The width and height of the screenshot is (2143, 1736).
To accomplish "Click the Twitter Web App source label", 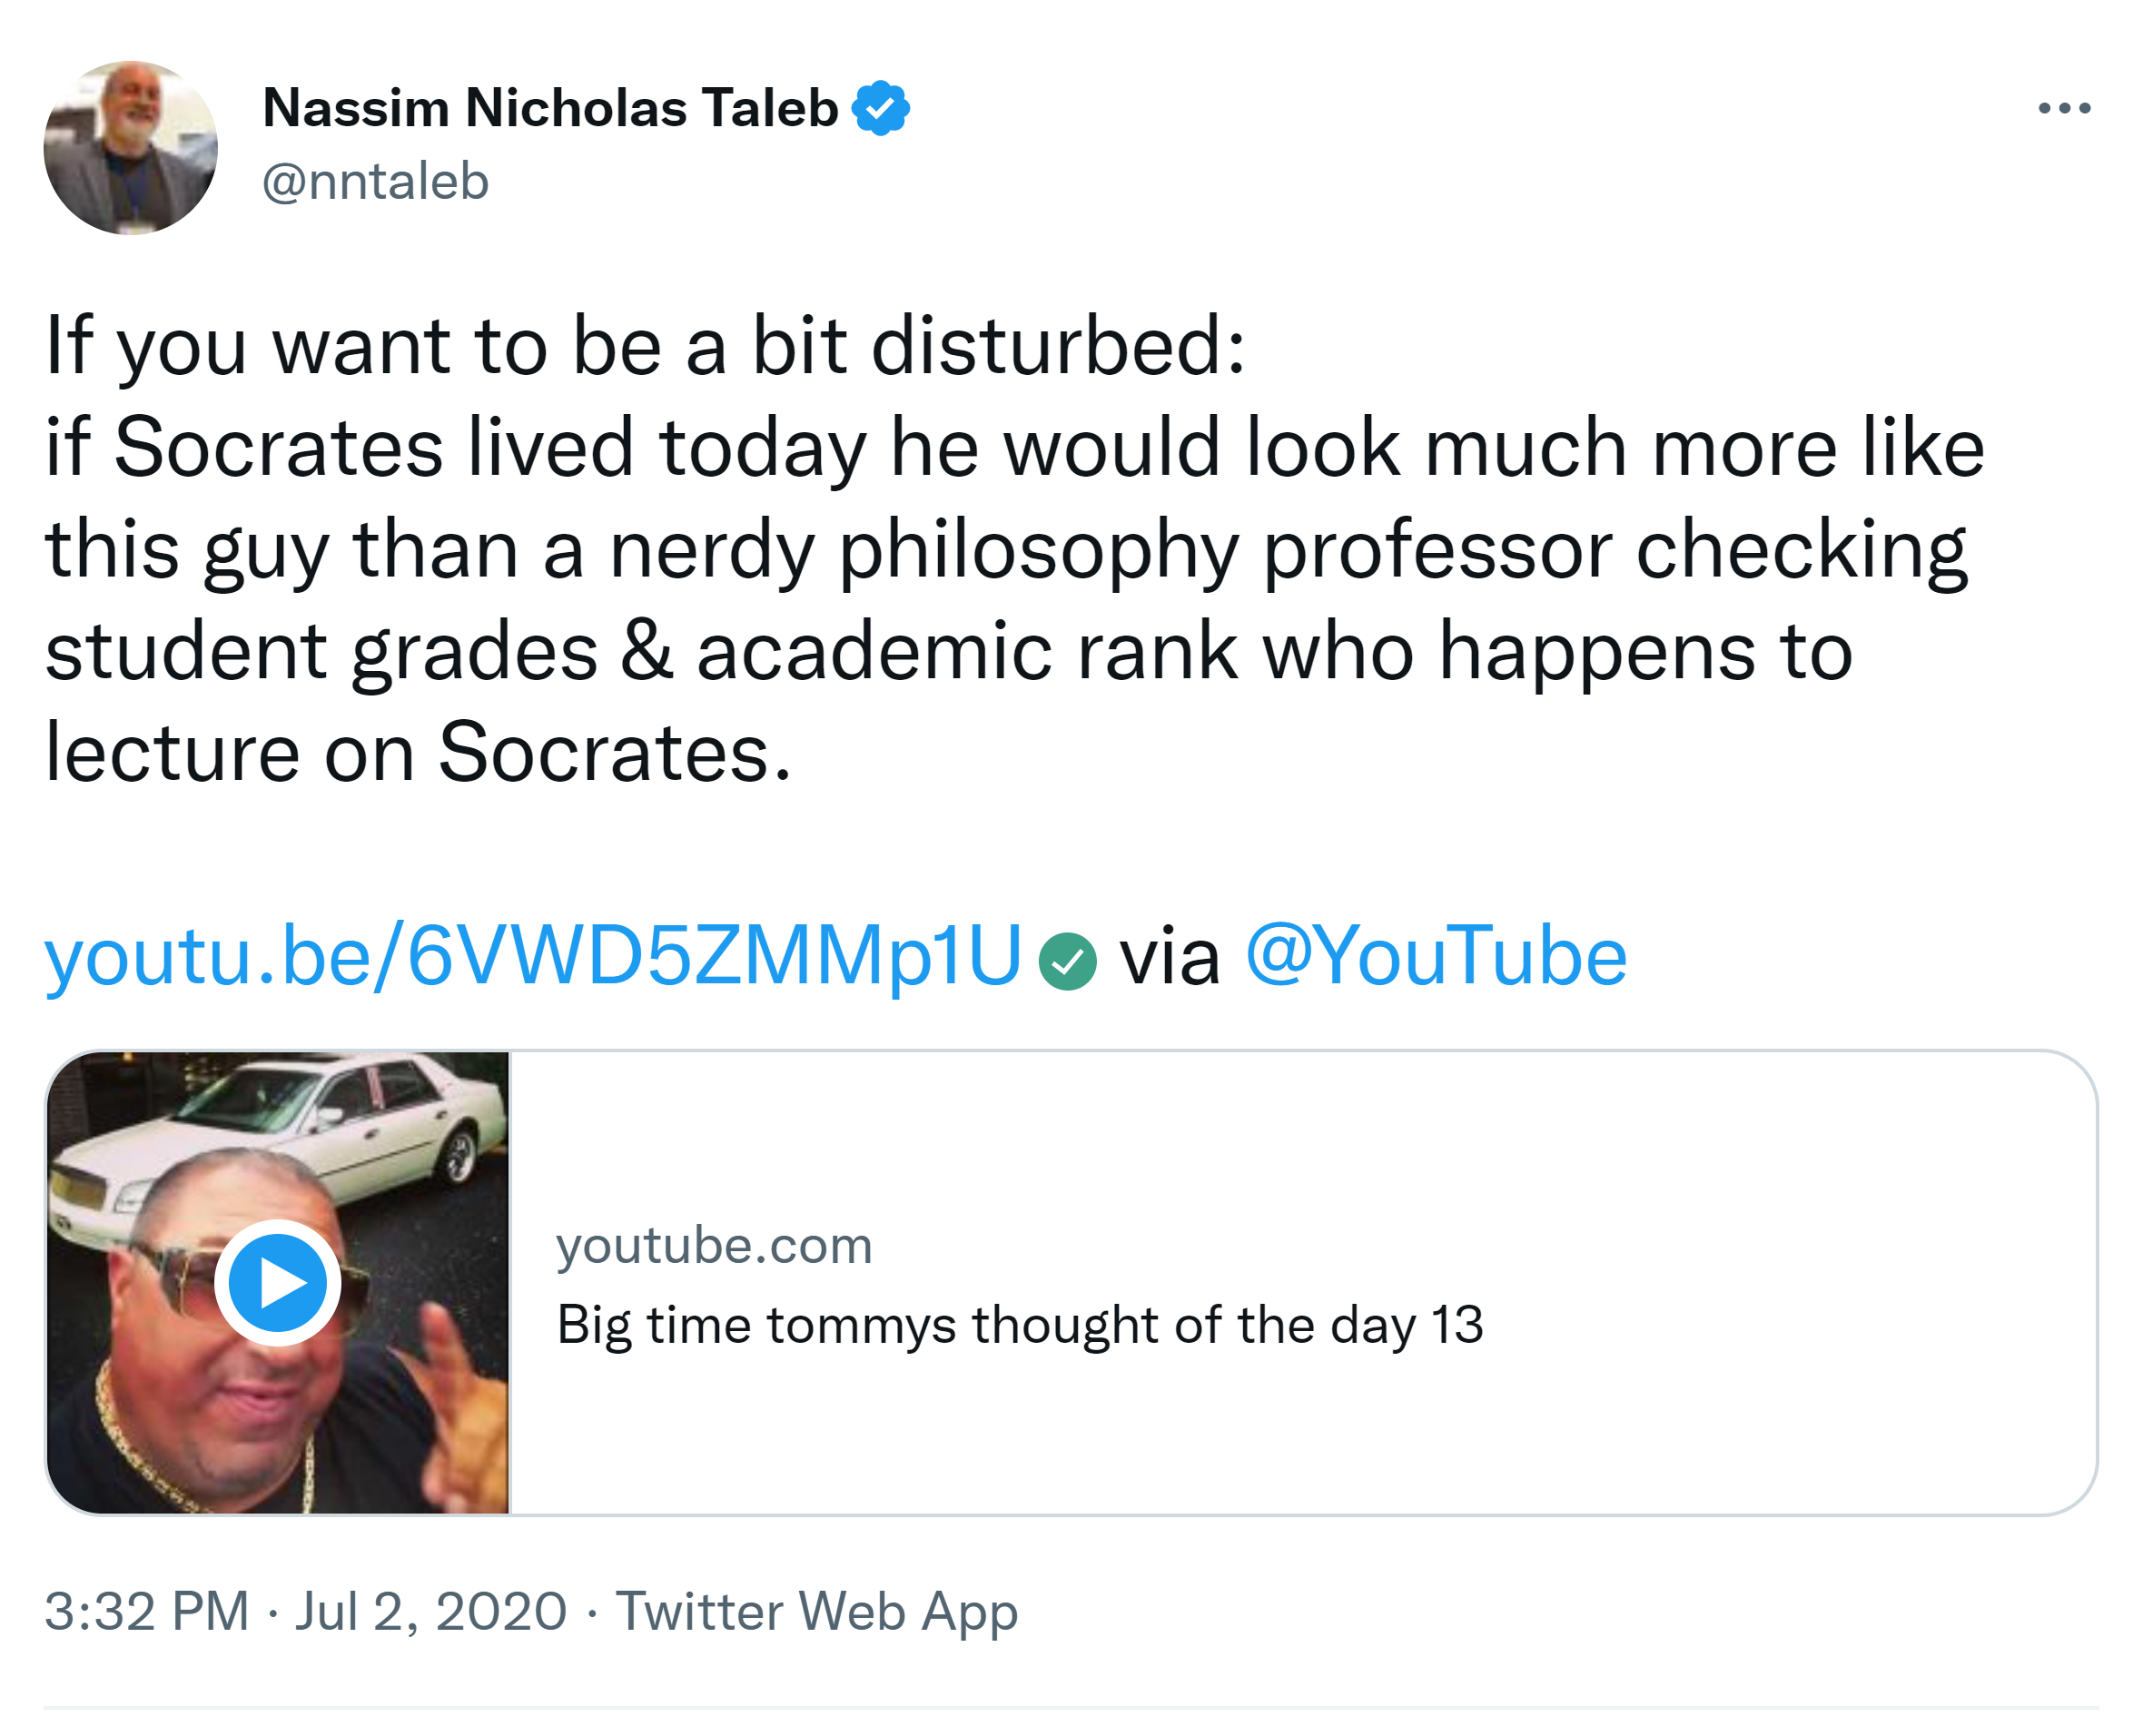I will coord(816,1612).
